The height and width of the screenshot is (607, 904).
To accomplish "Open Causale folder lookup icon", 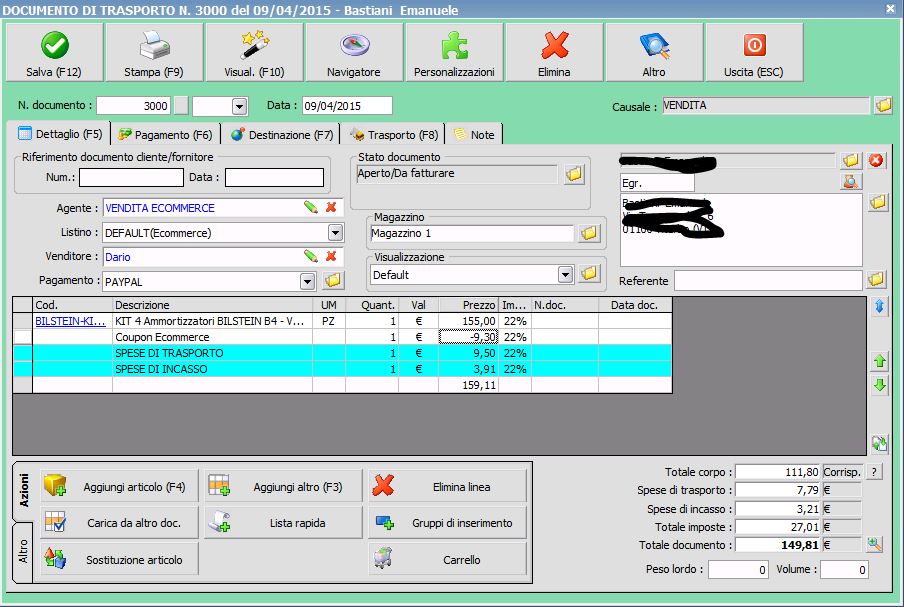I will point(883,106).
